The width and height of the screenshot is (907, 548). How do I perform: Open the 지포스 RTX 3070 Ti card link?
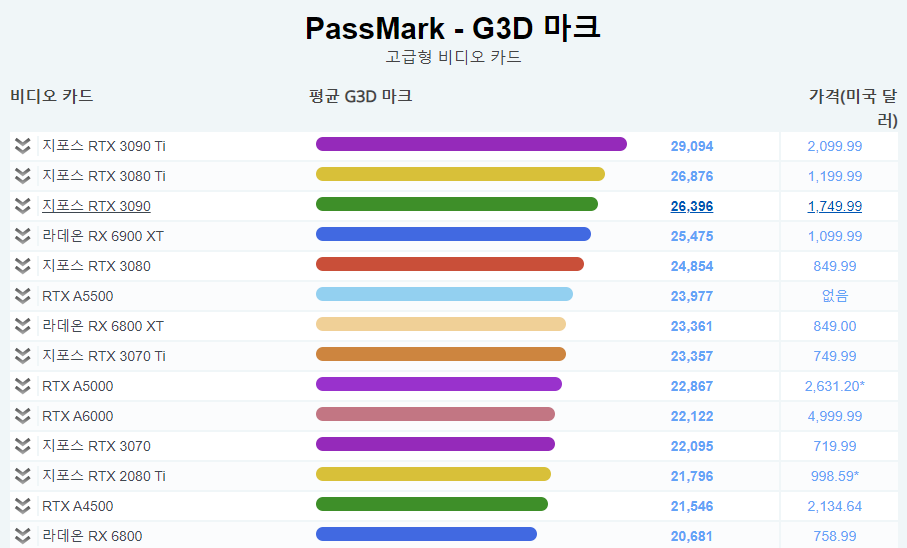104,356
